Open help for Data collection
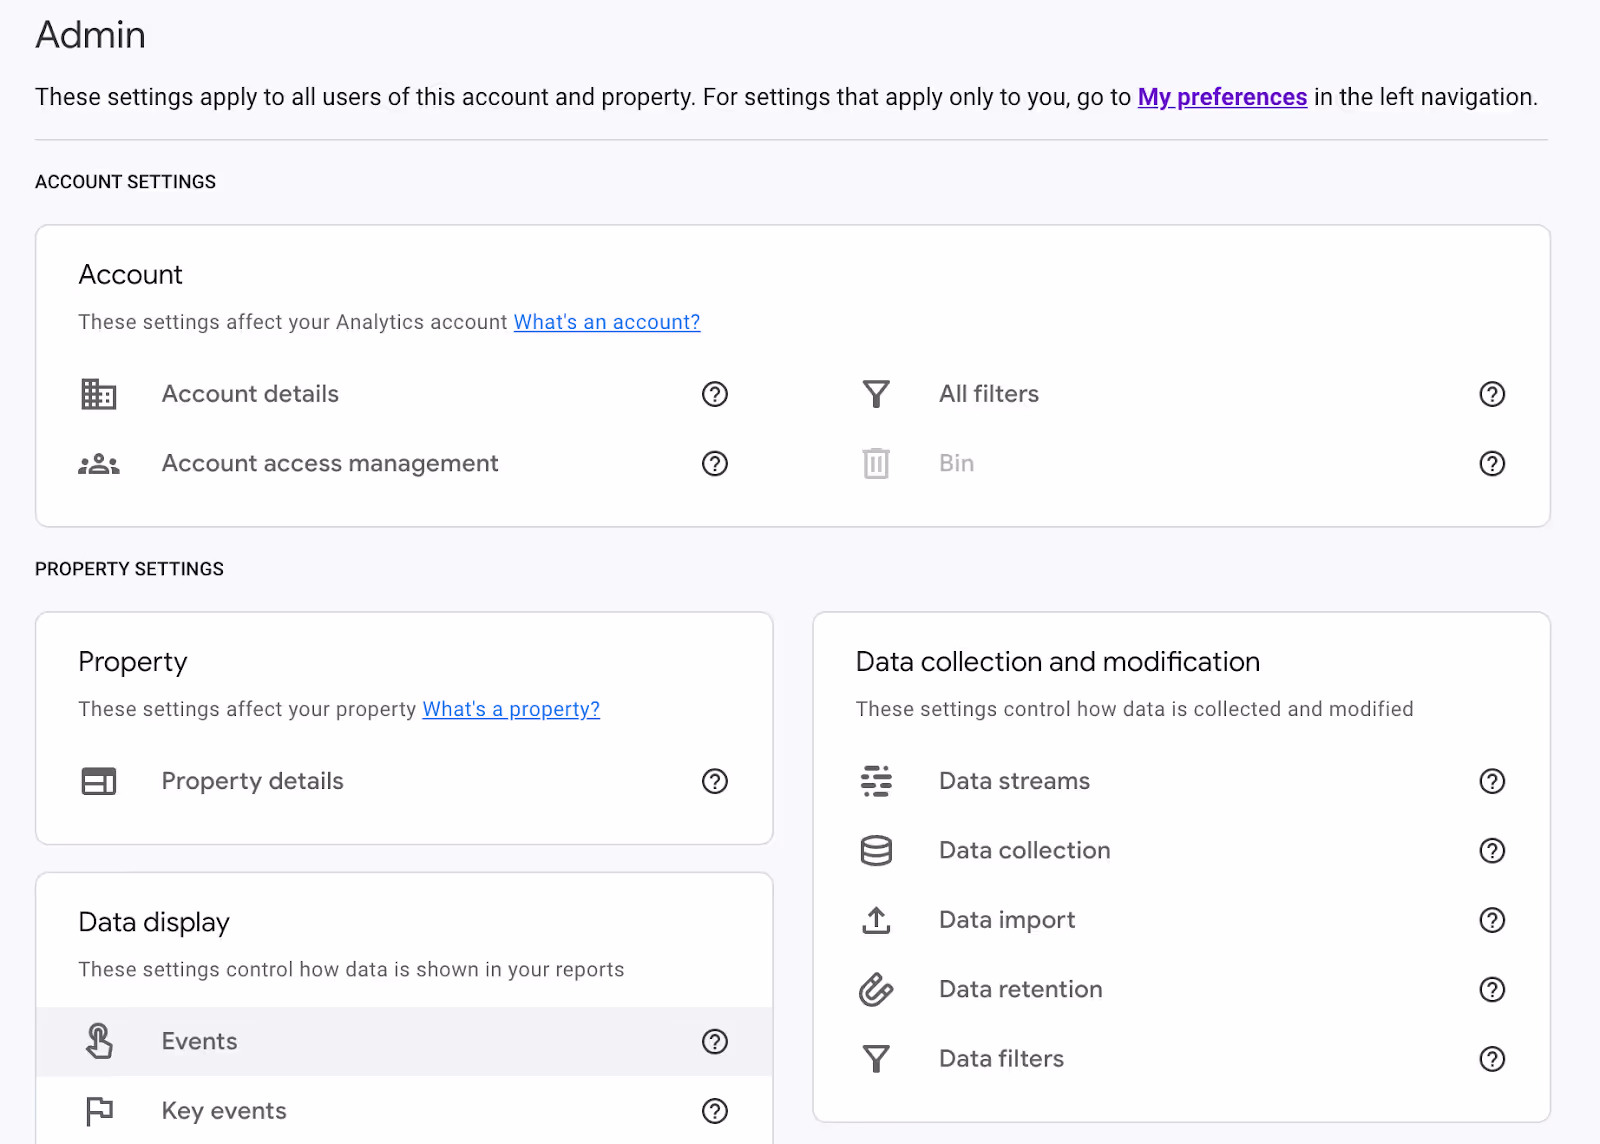Screen dimensions: 1600x1144 point(1492,851)
